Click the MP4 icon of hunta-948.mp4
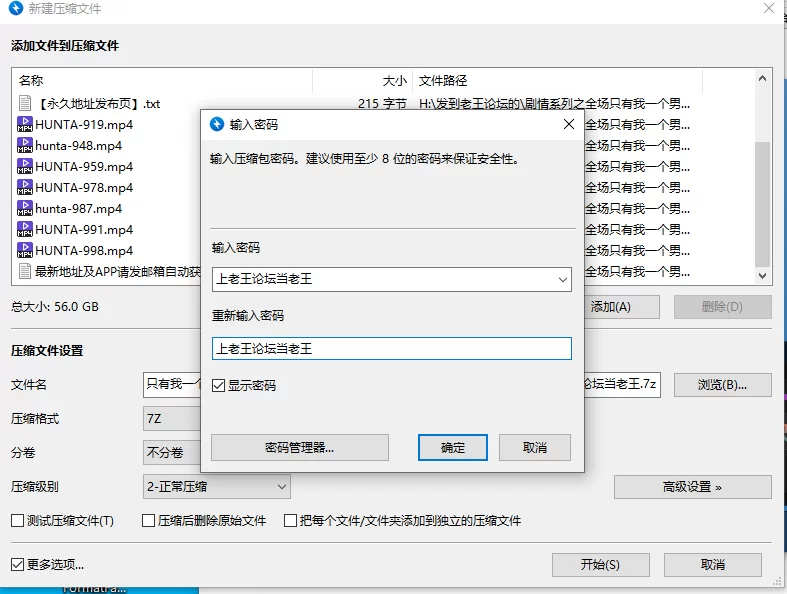The image size is (787, 594). pos(25,145)
